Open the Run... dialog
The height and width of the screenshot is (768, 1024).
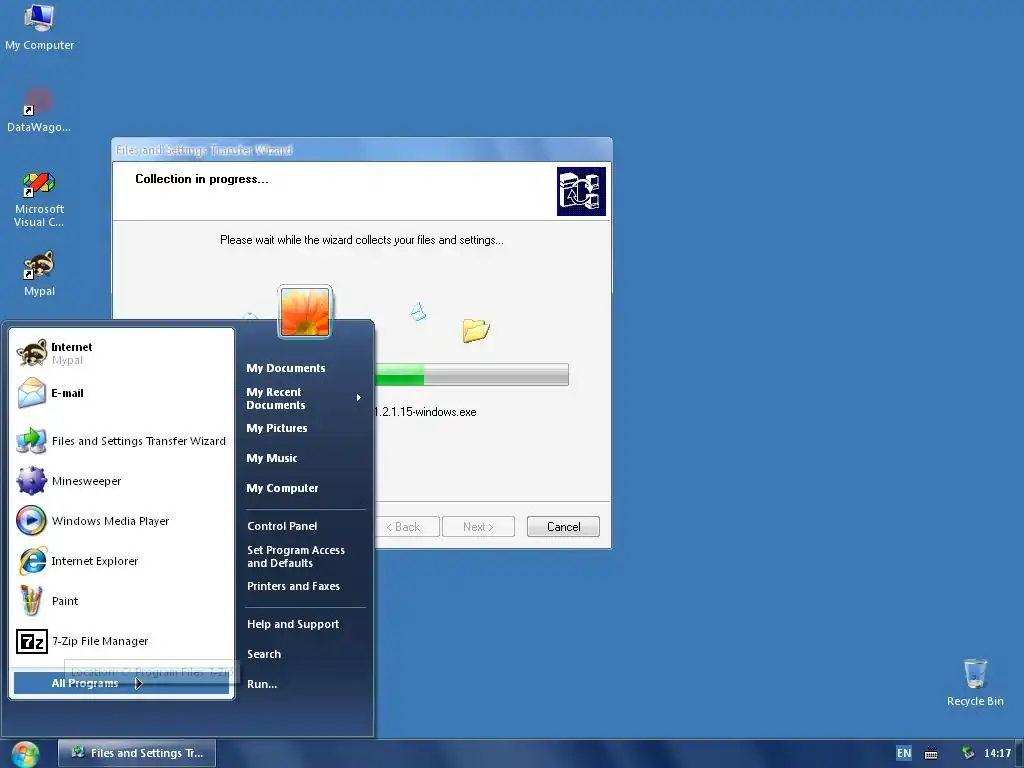(x=262, y=684)
